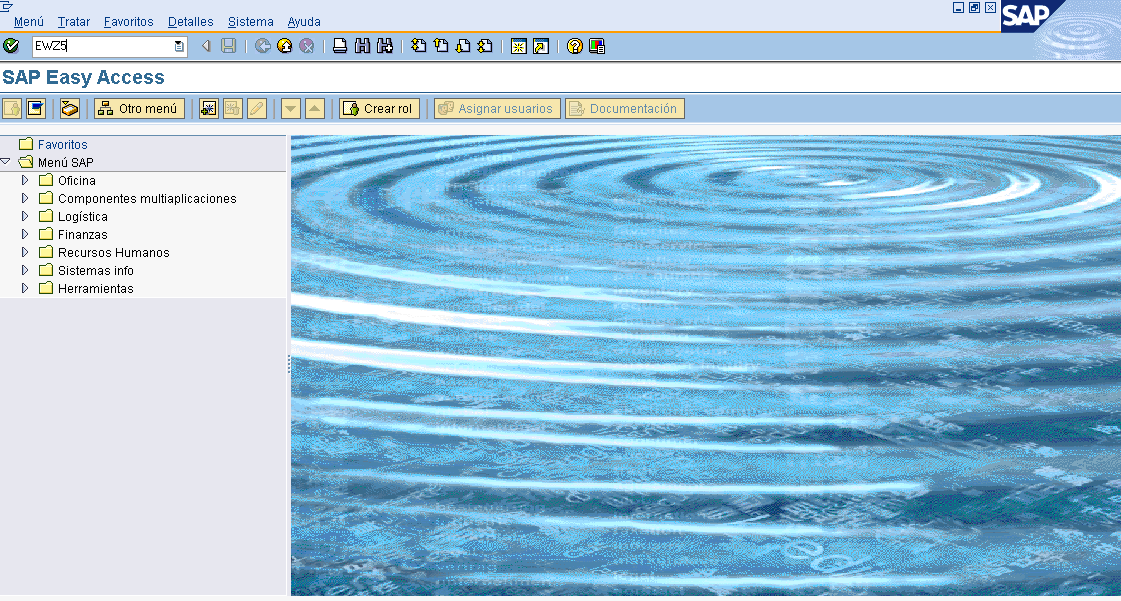
Task: Open the Sistema menu
Action: pyautogui.click(x=250, y=22)
